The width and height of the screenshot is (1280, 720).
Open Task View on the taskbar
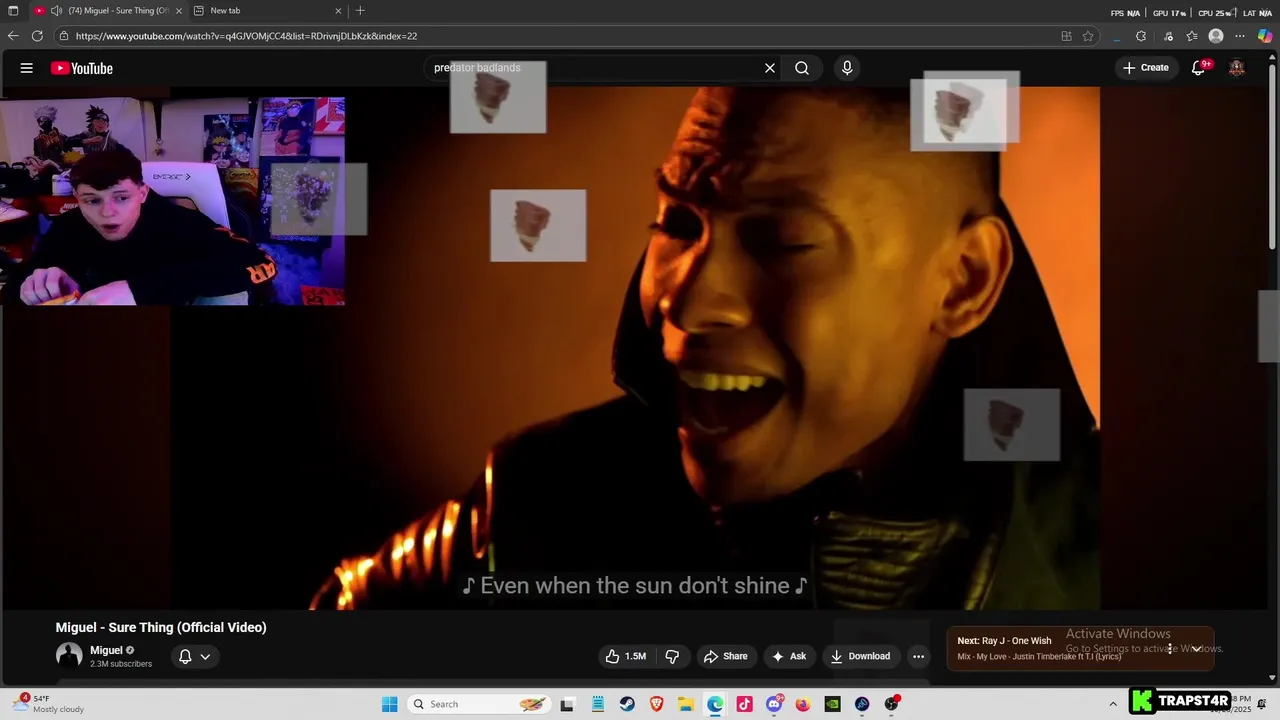coord(567,704)
